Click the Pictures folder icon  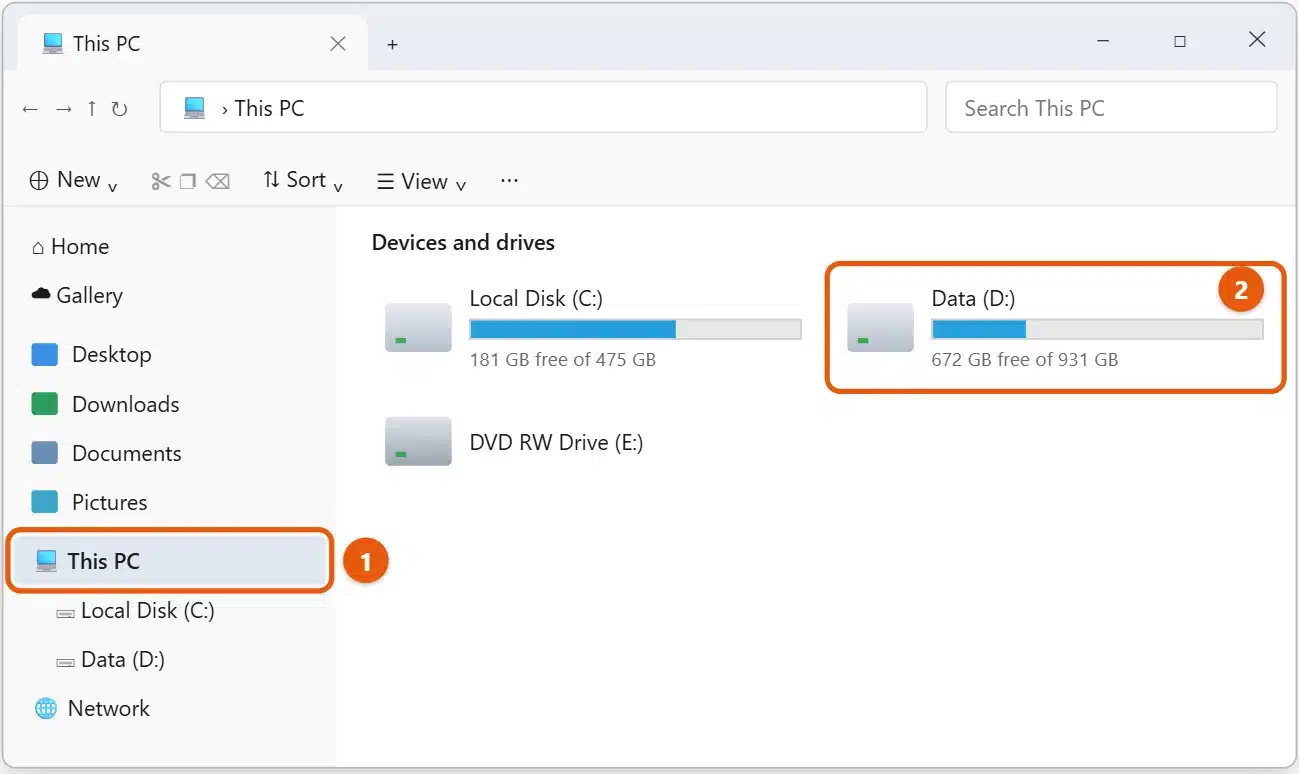[45, 502]
